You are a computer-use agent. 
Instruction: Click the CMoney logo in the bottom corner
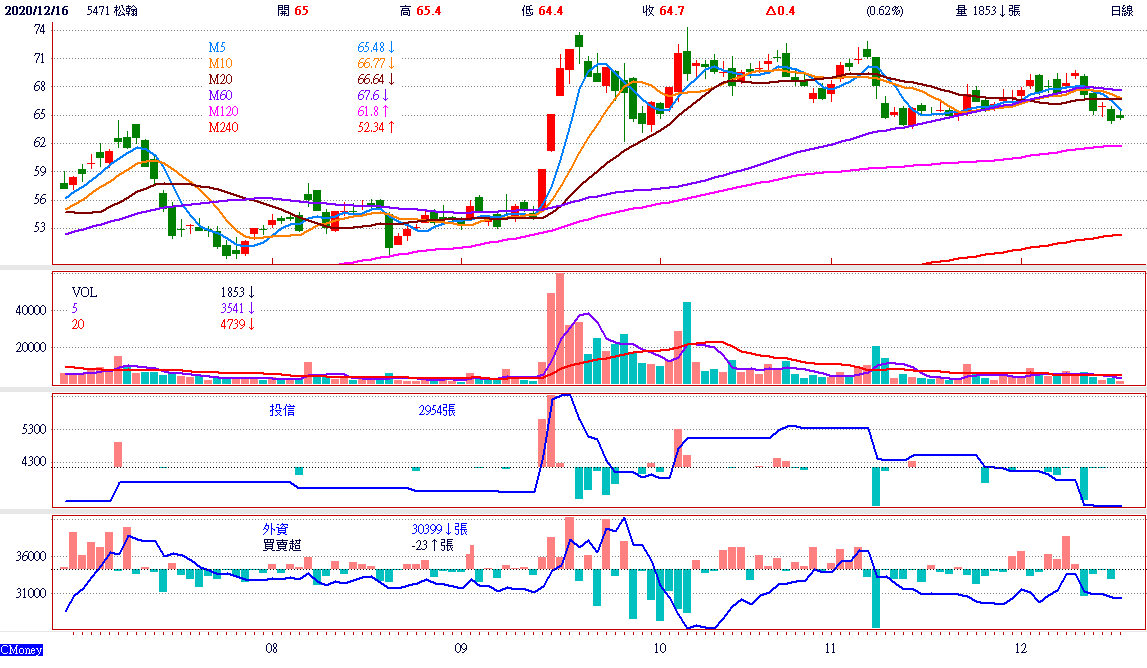click(22, 651)
